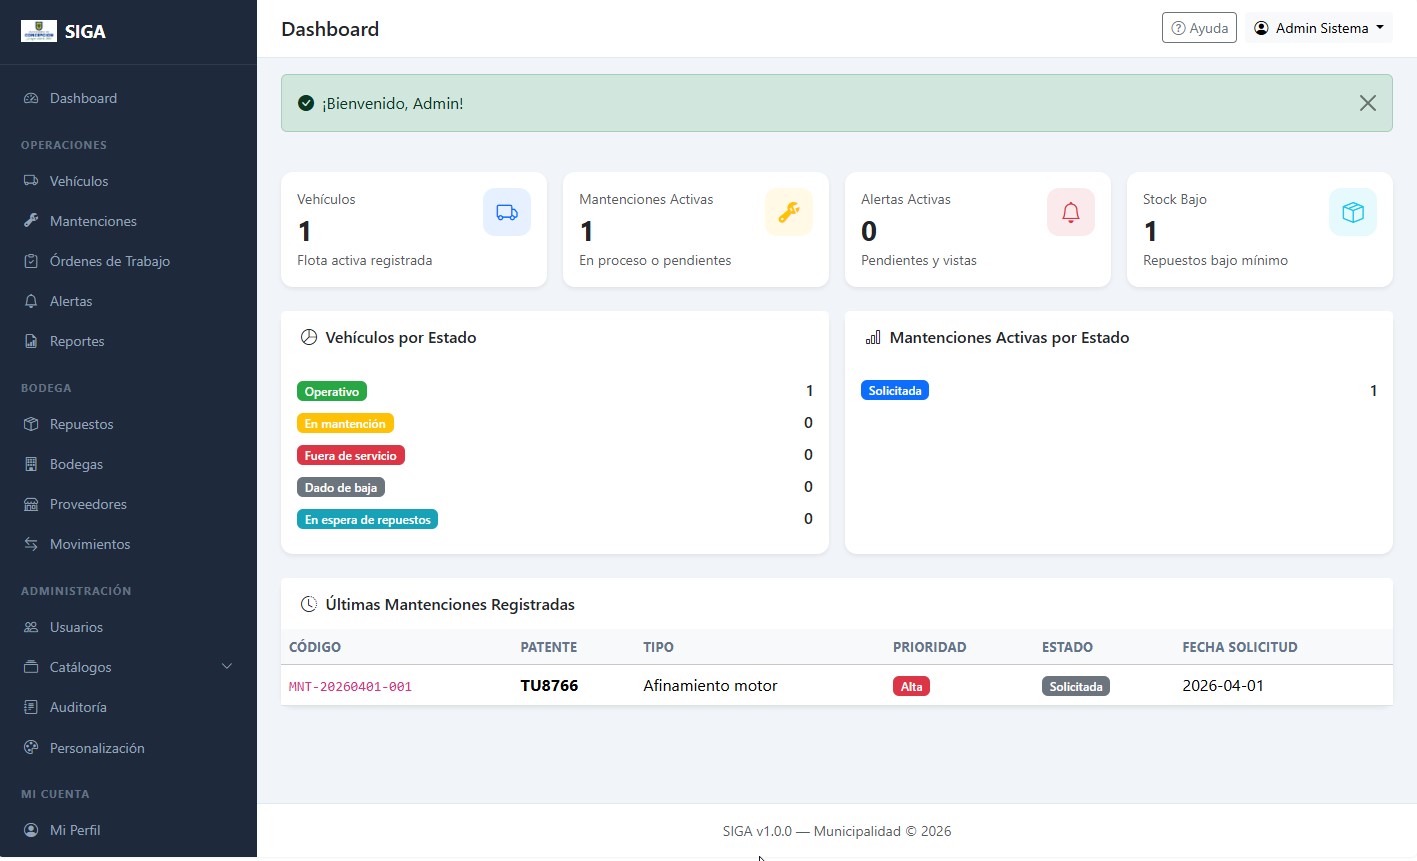The image size is (1417, 861).
Task: Open the Ayuda help button
Action: 1199,28
